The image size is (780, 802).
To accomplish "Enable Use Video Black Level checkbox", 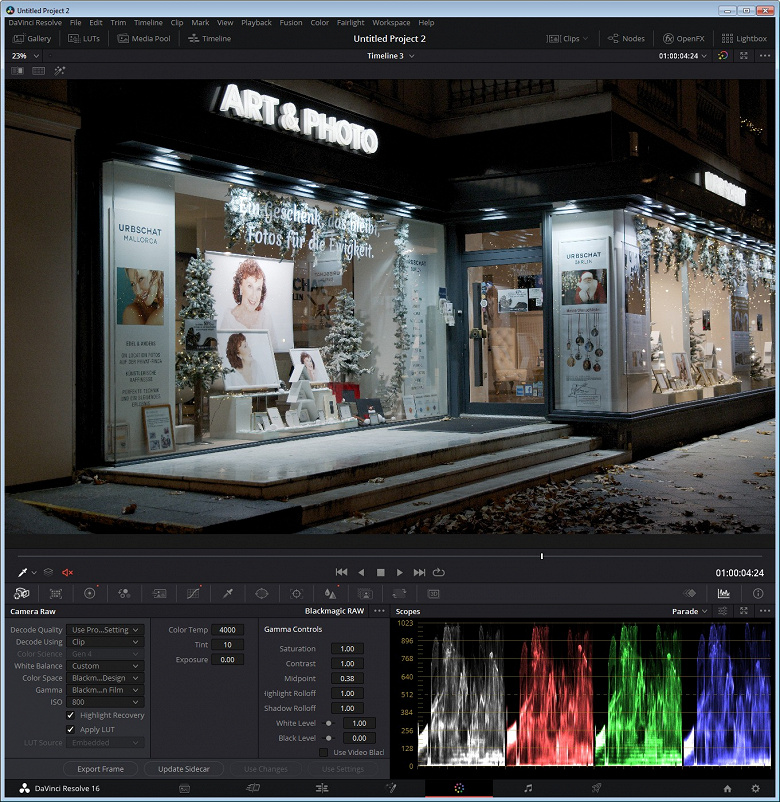I will coord(323,752).
